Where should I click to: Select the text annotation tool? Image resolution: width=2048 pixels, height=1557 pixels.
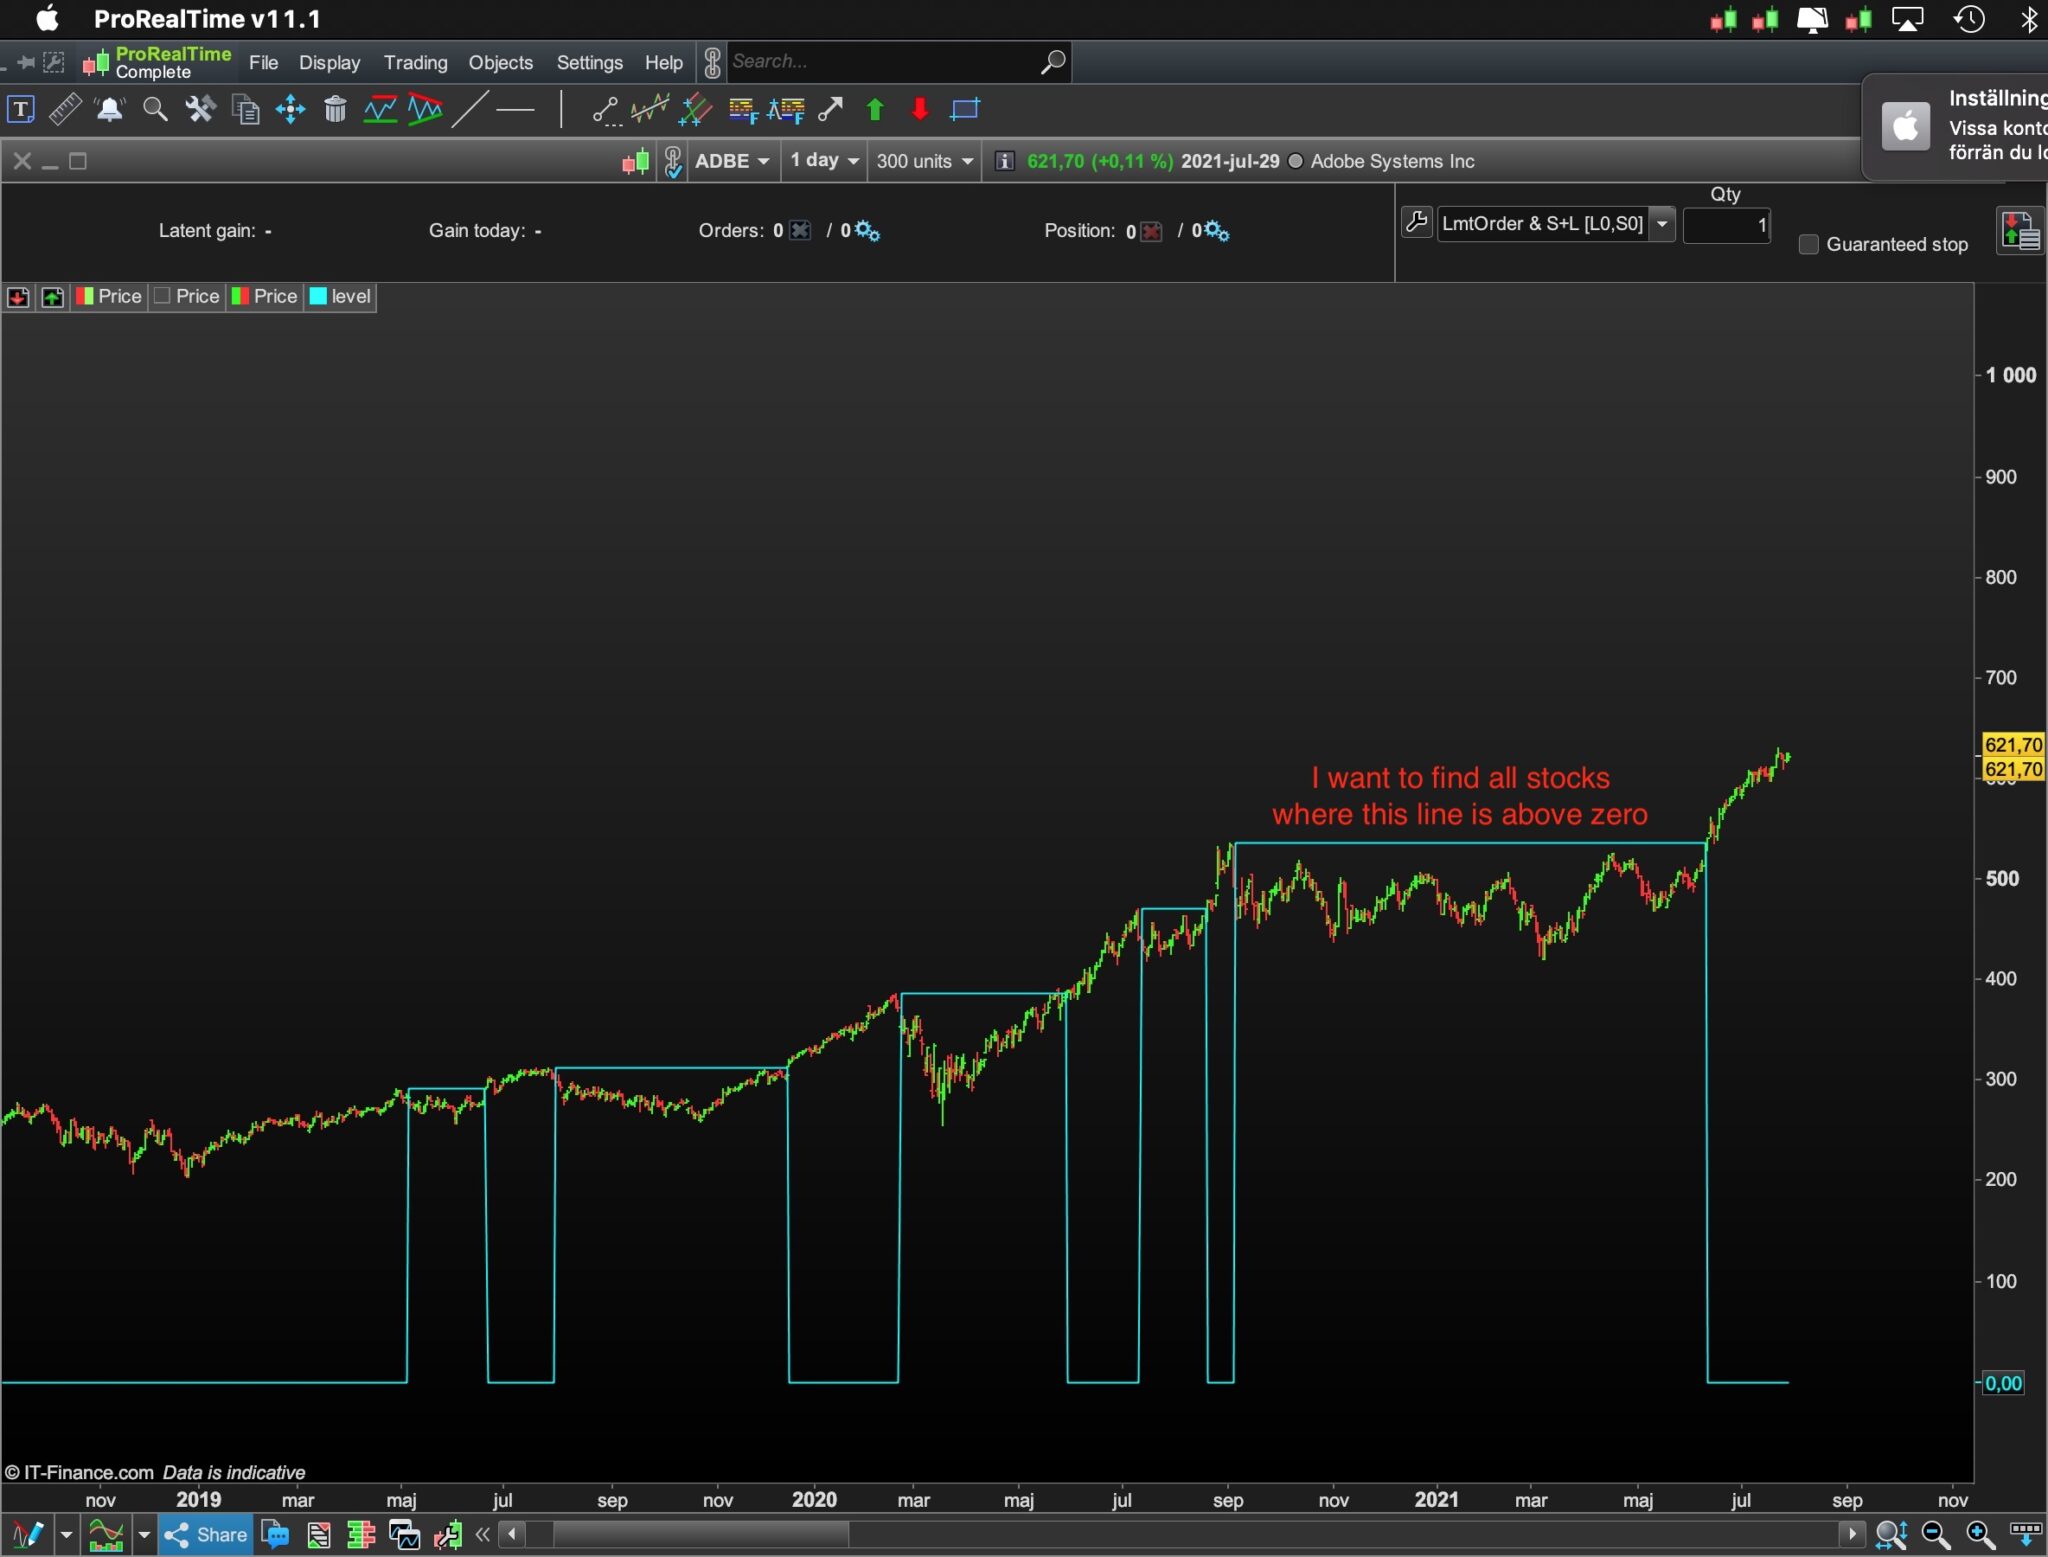(21, 109)
